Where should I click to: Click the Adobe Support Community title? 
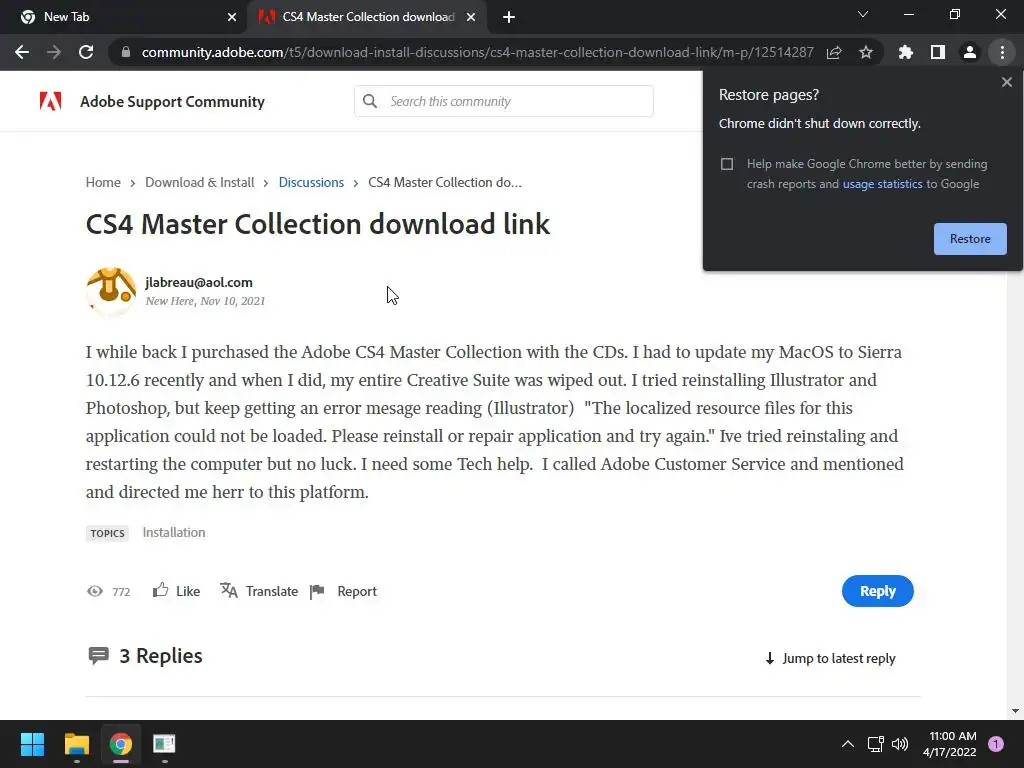[172, 101]
